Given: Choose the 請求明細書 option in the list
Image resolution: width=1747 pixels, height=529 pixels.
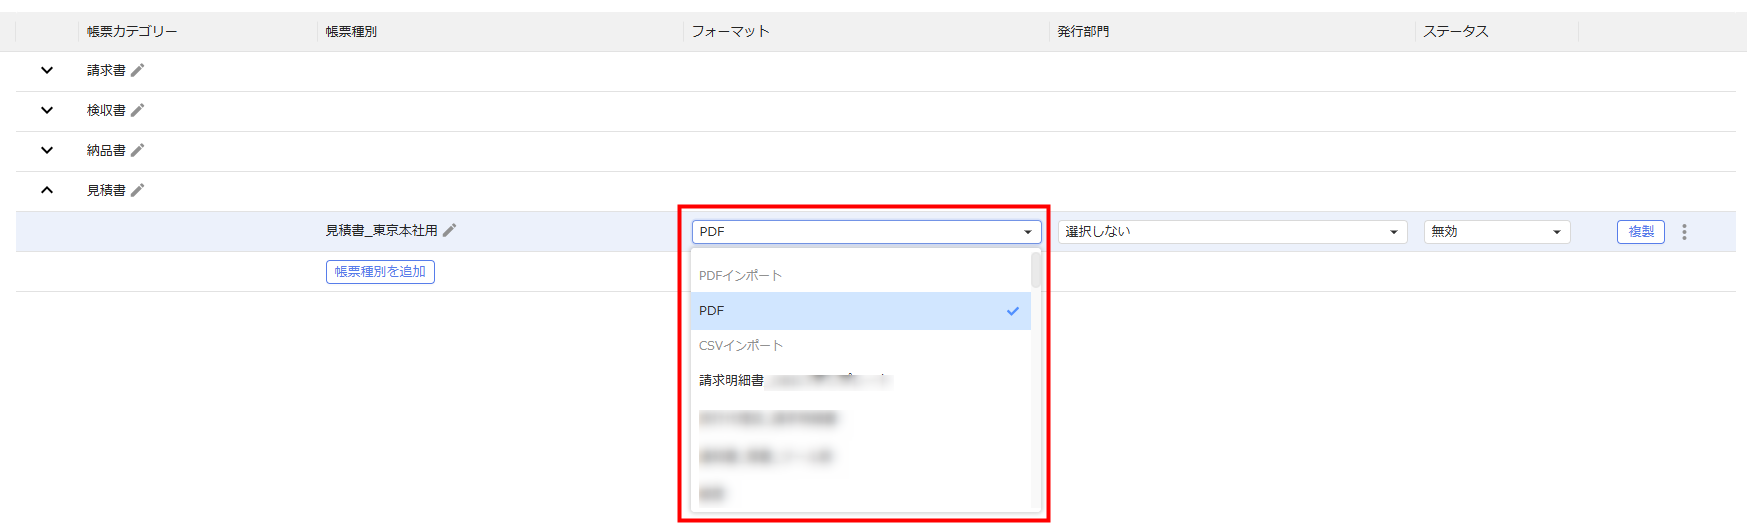Looking at the screenshot, I should pos(732,381).
